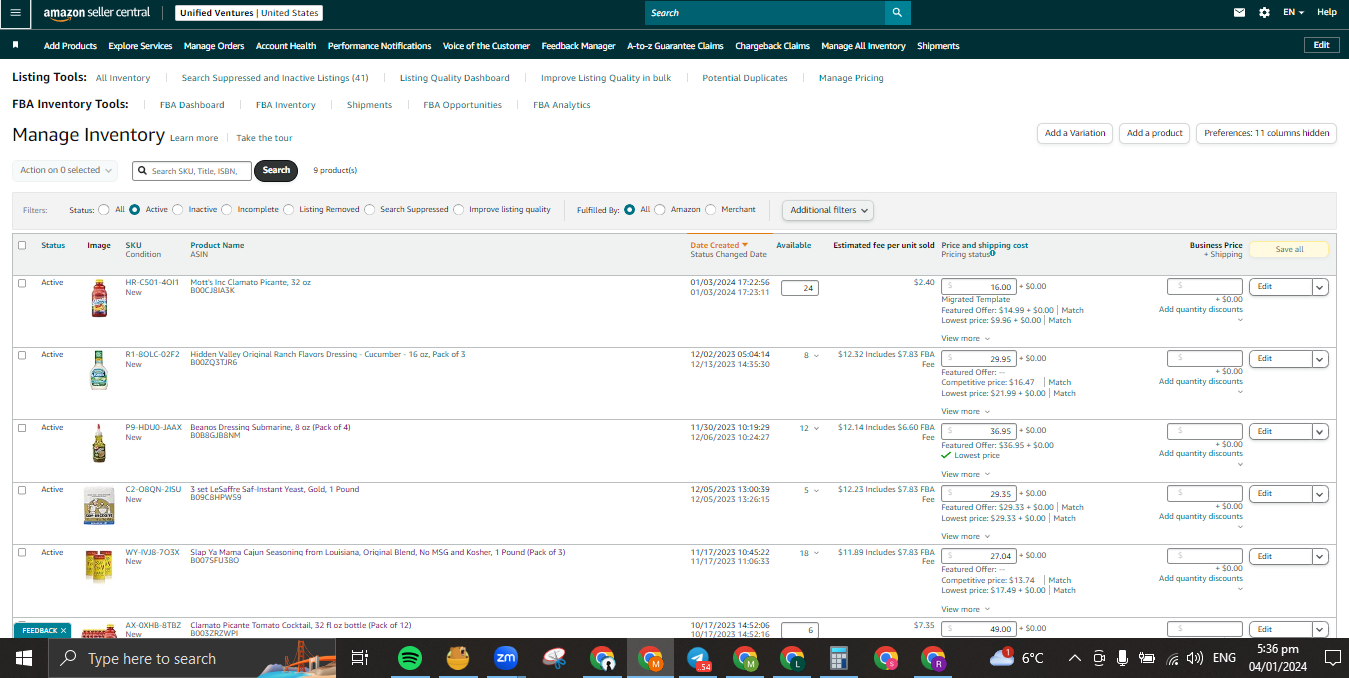Open the settings gear icon
The height and width of the screenshot is (678, 1349).
pyautogui.click(x=1265, y=13)
